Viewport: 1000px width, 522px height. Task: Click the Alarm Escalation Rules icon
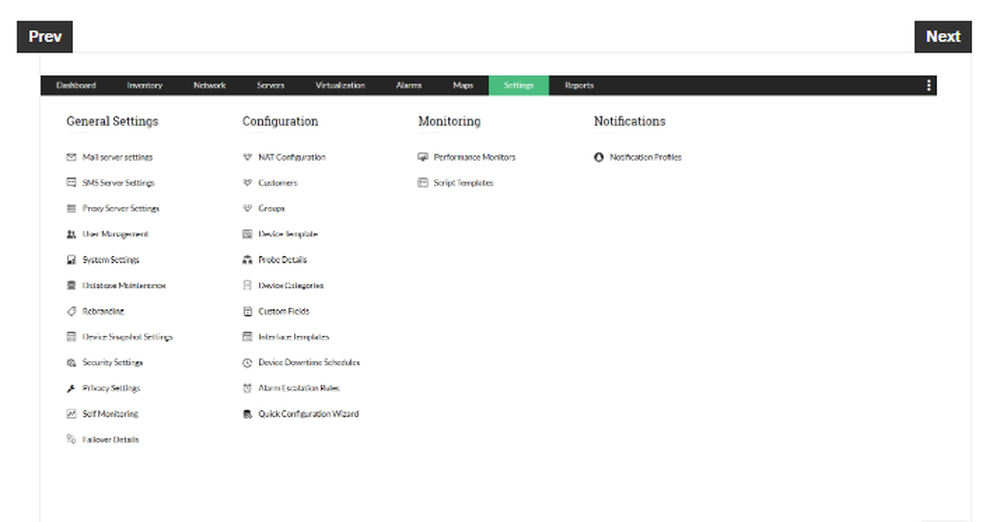247,388
